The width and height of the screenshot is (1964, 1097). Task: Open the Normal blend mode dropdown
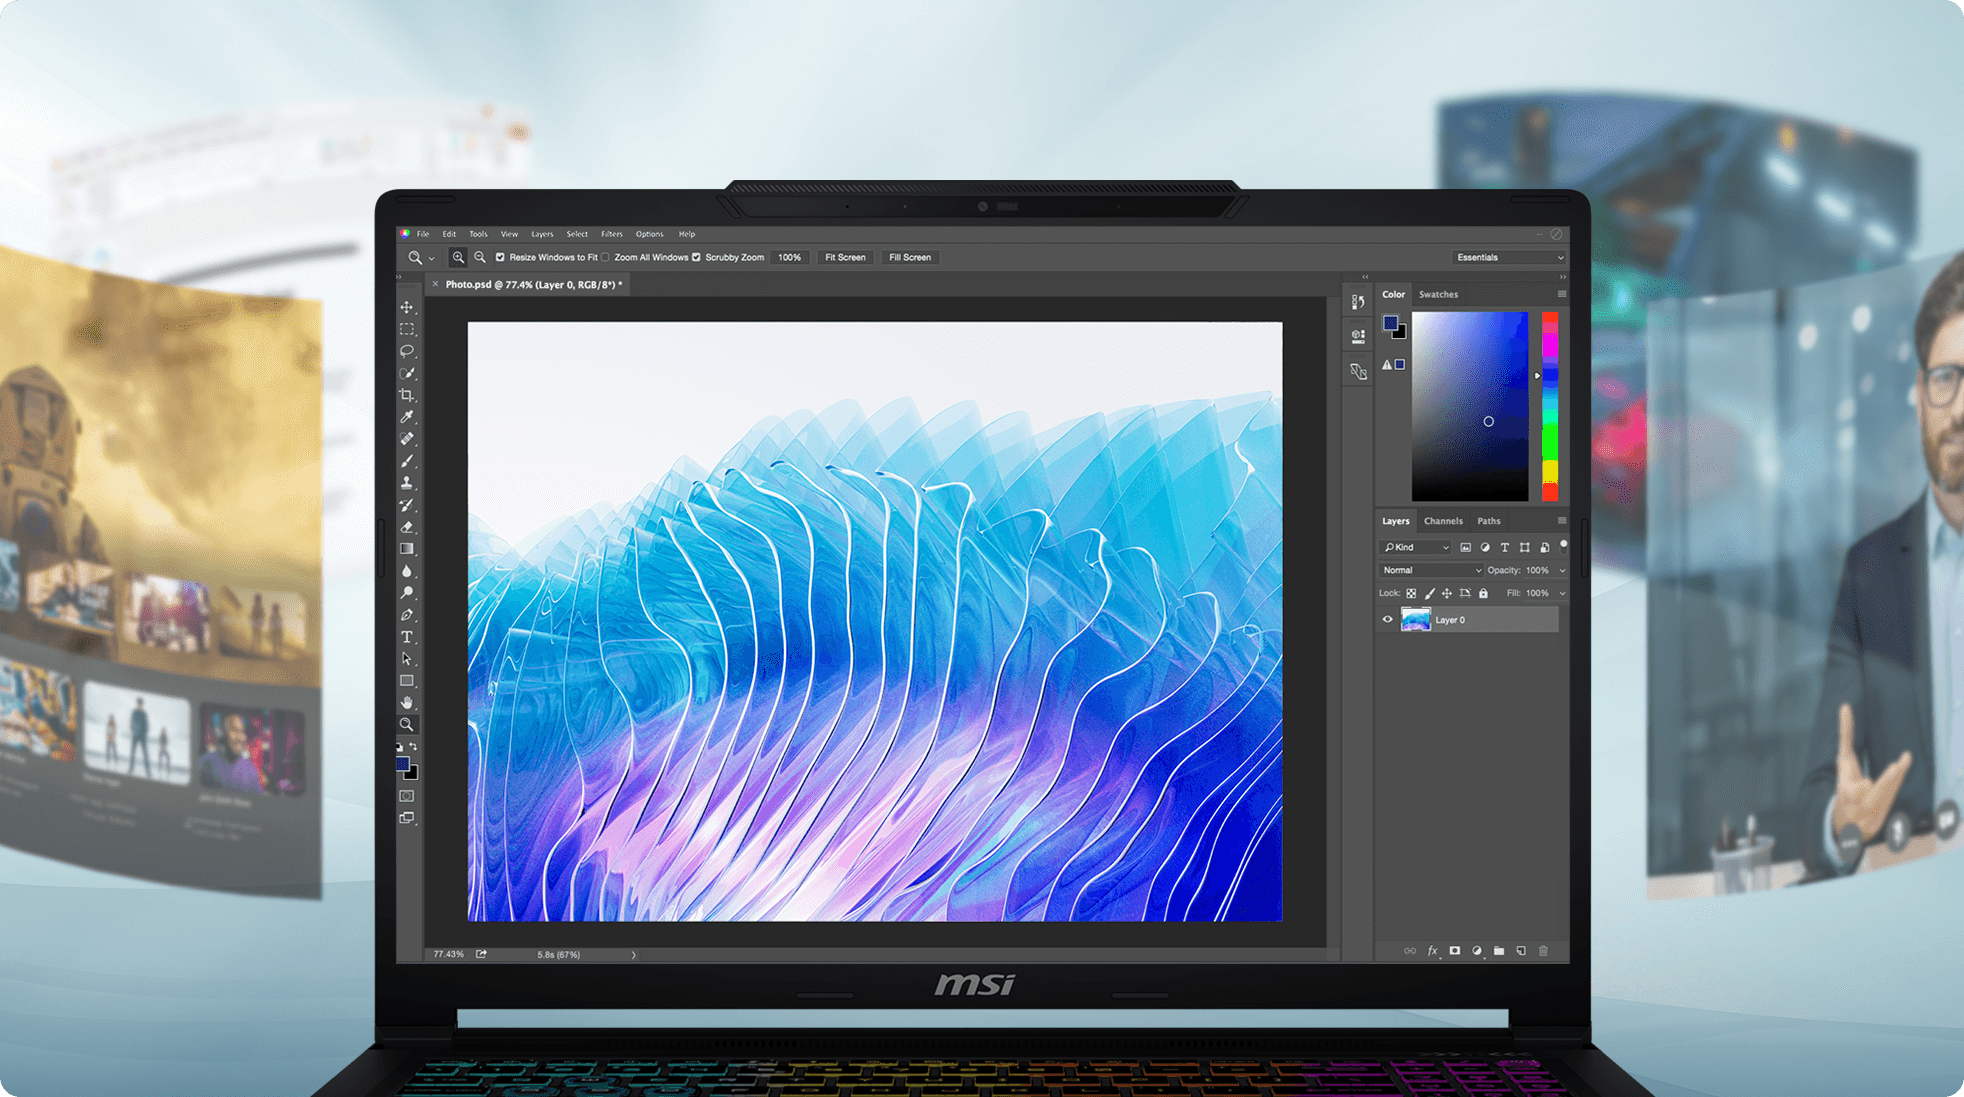pyautogui.click(x=1431, y=570)
